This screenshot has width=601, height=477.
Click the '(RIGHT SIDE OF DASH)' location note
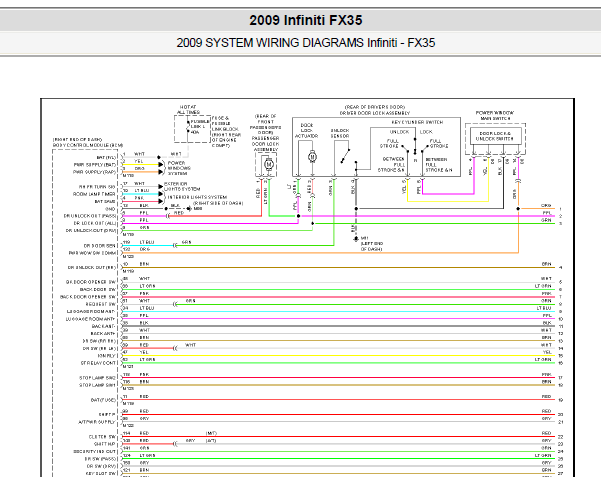(218, 203)
